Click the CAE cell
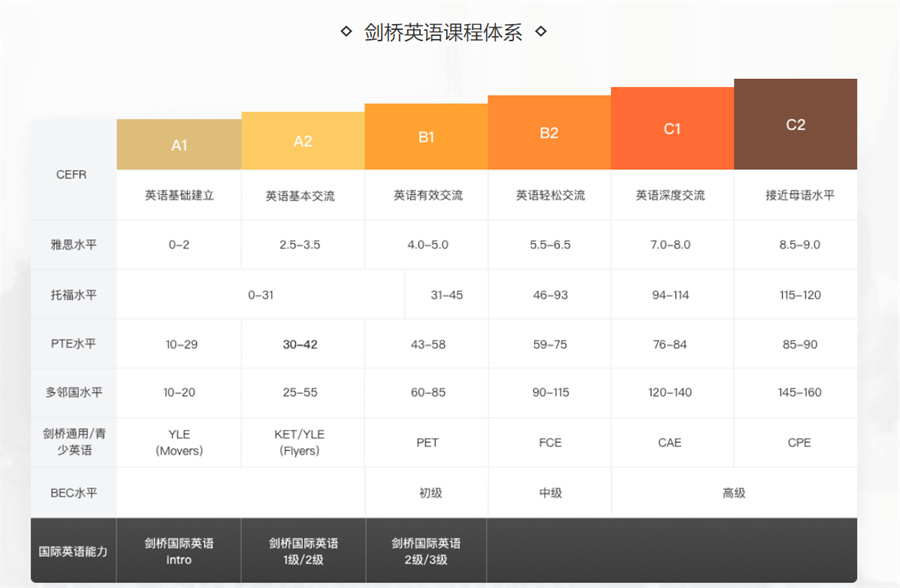The width and height of the screenshot is (900, 588). tap(670, 443)
